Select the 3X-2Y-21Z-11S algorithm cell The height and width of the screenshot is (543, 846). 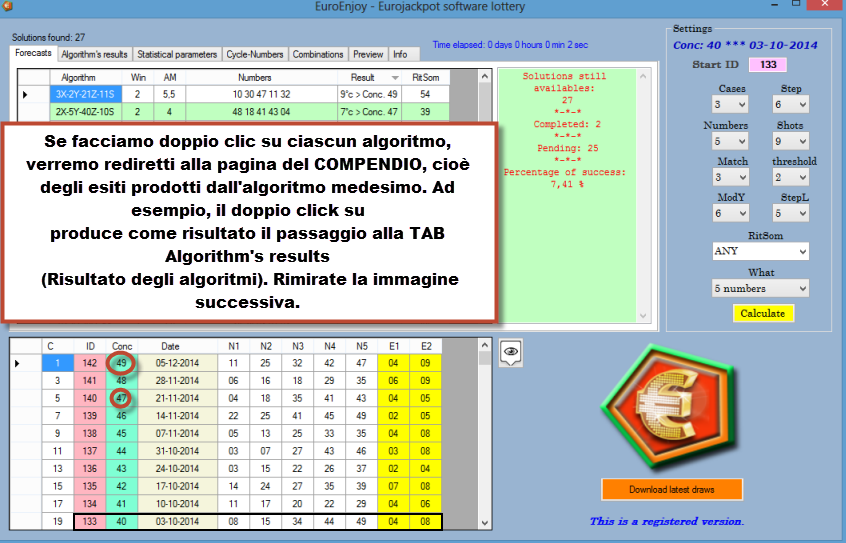(x=86, y=94)
